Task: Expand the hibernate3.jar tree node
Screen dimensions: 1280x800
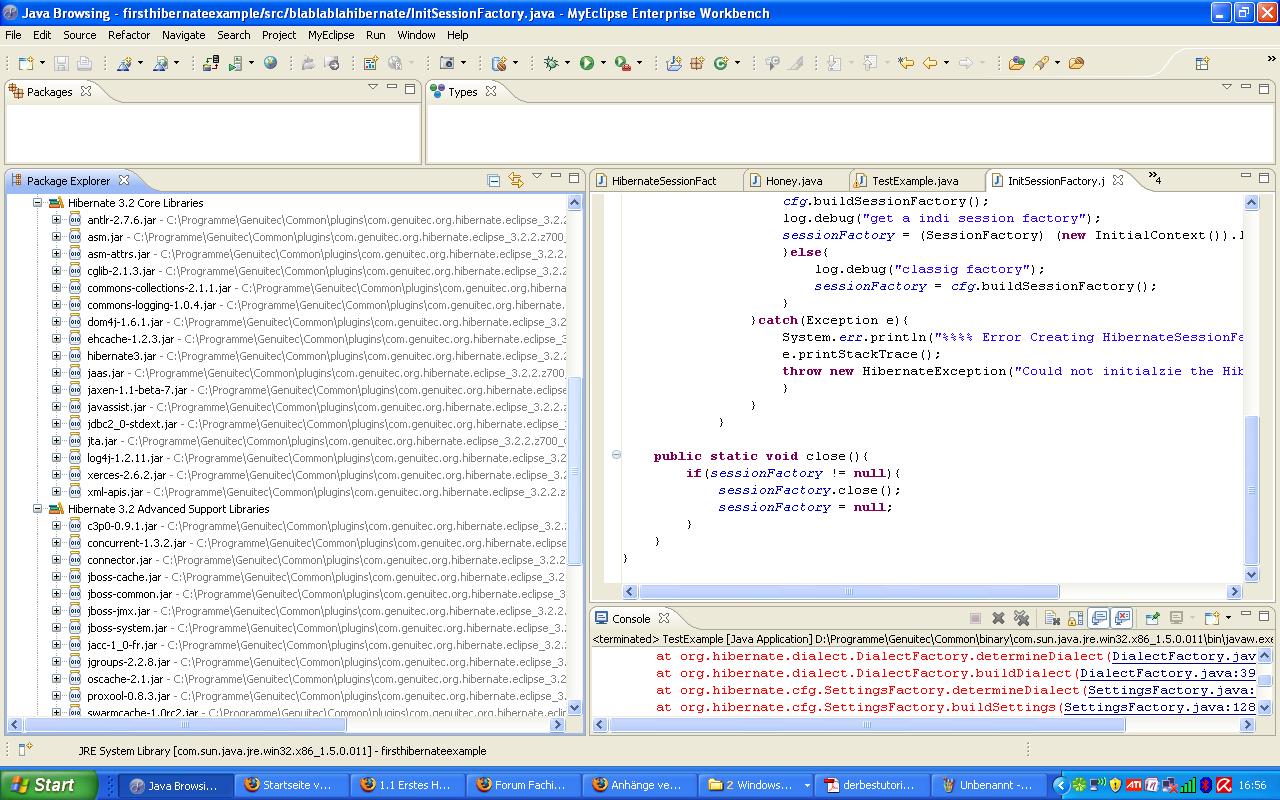Action: pos(56,355)
